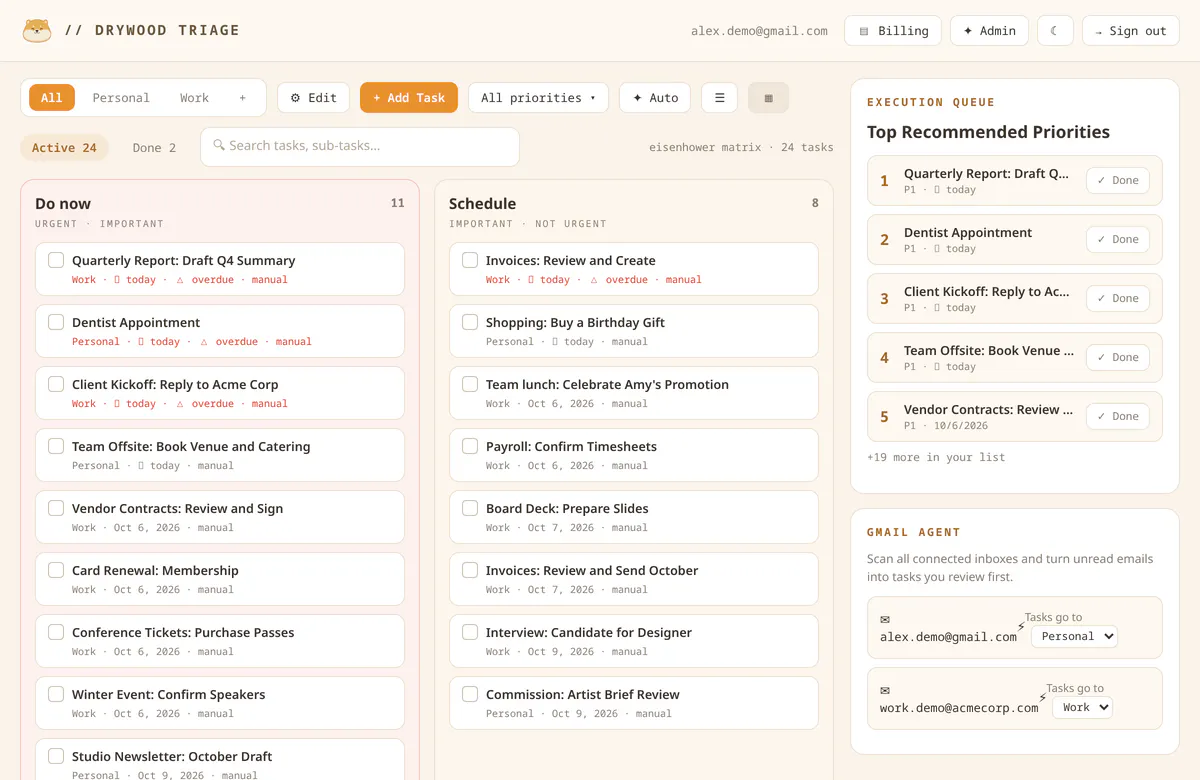The height and width of the screenshot is (780, 1200).
Task: Open task title 'Card Renewal: Membership'
Action: coord(155,570)
